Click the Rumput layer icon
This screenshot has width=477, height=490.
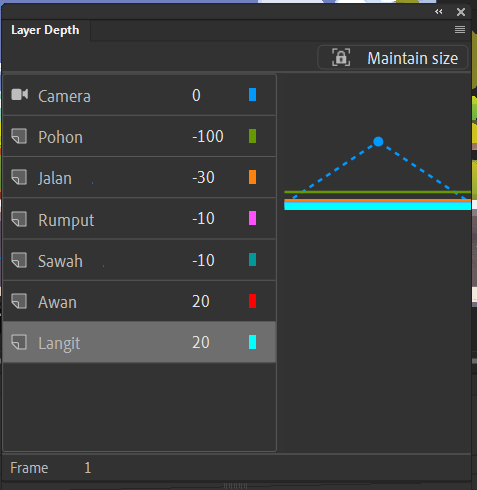[x=19, y=219]
